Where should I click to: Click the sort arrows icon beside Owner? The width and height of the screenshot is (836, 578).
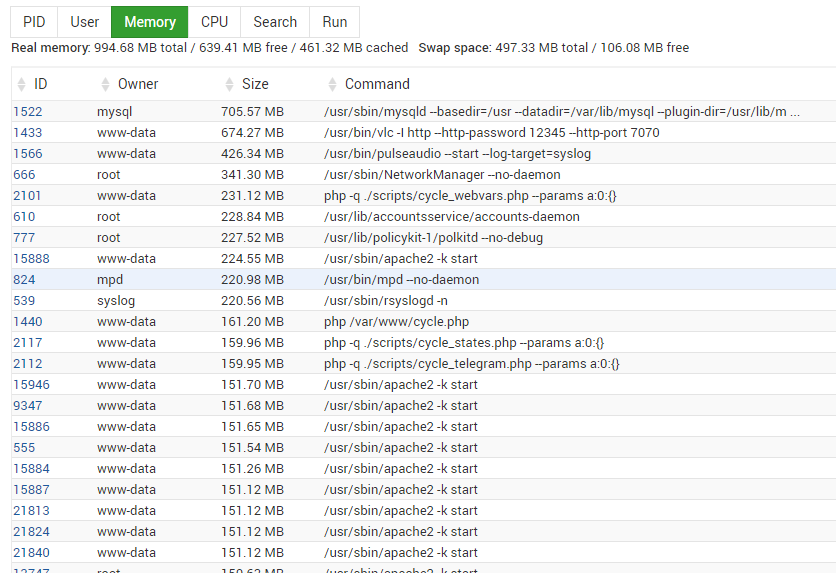105,85
